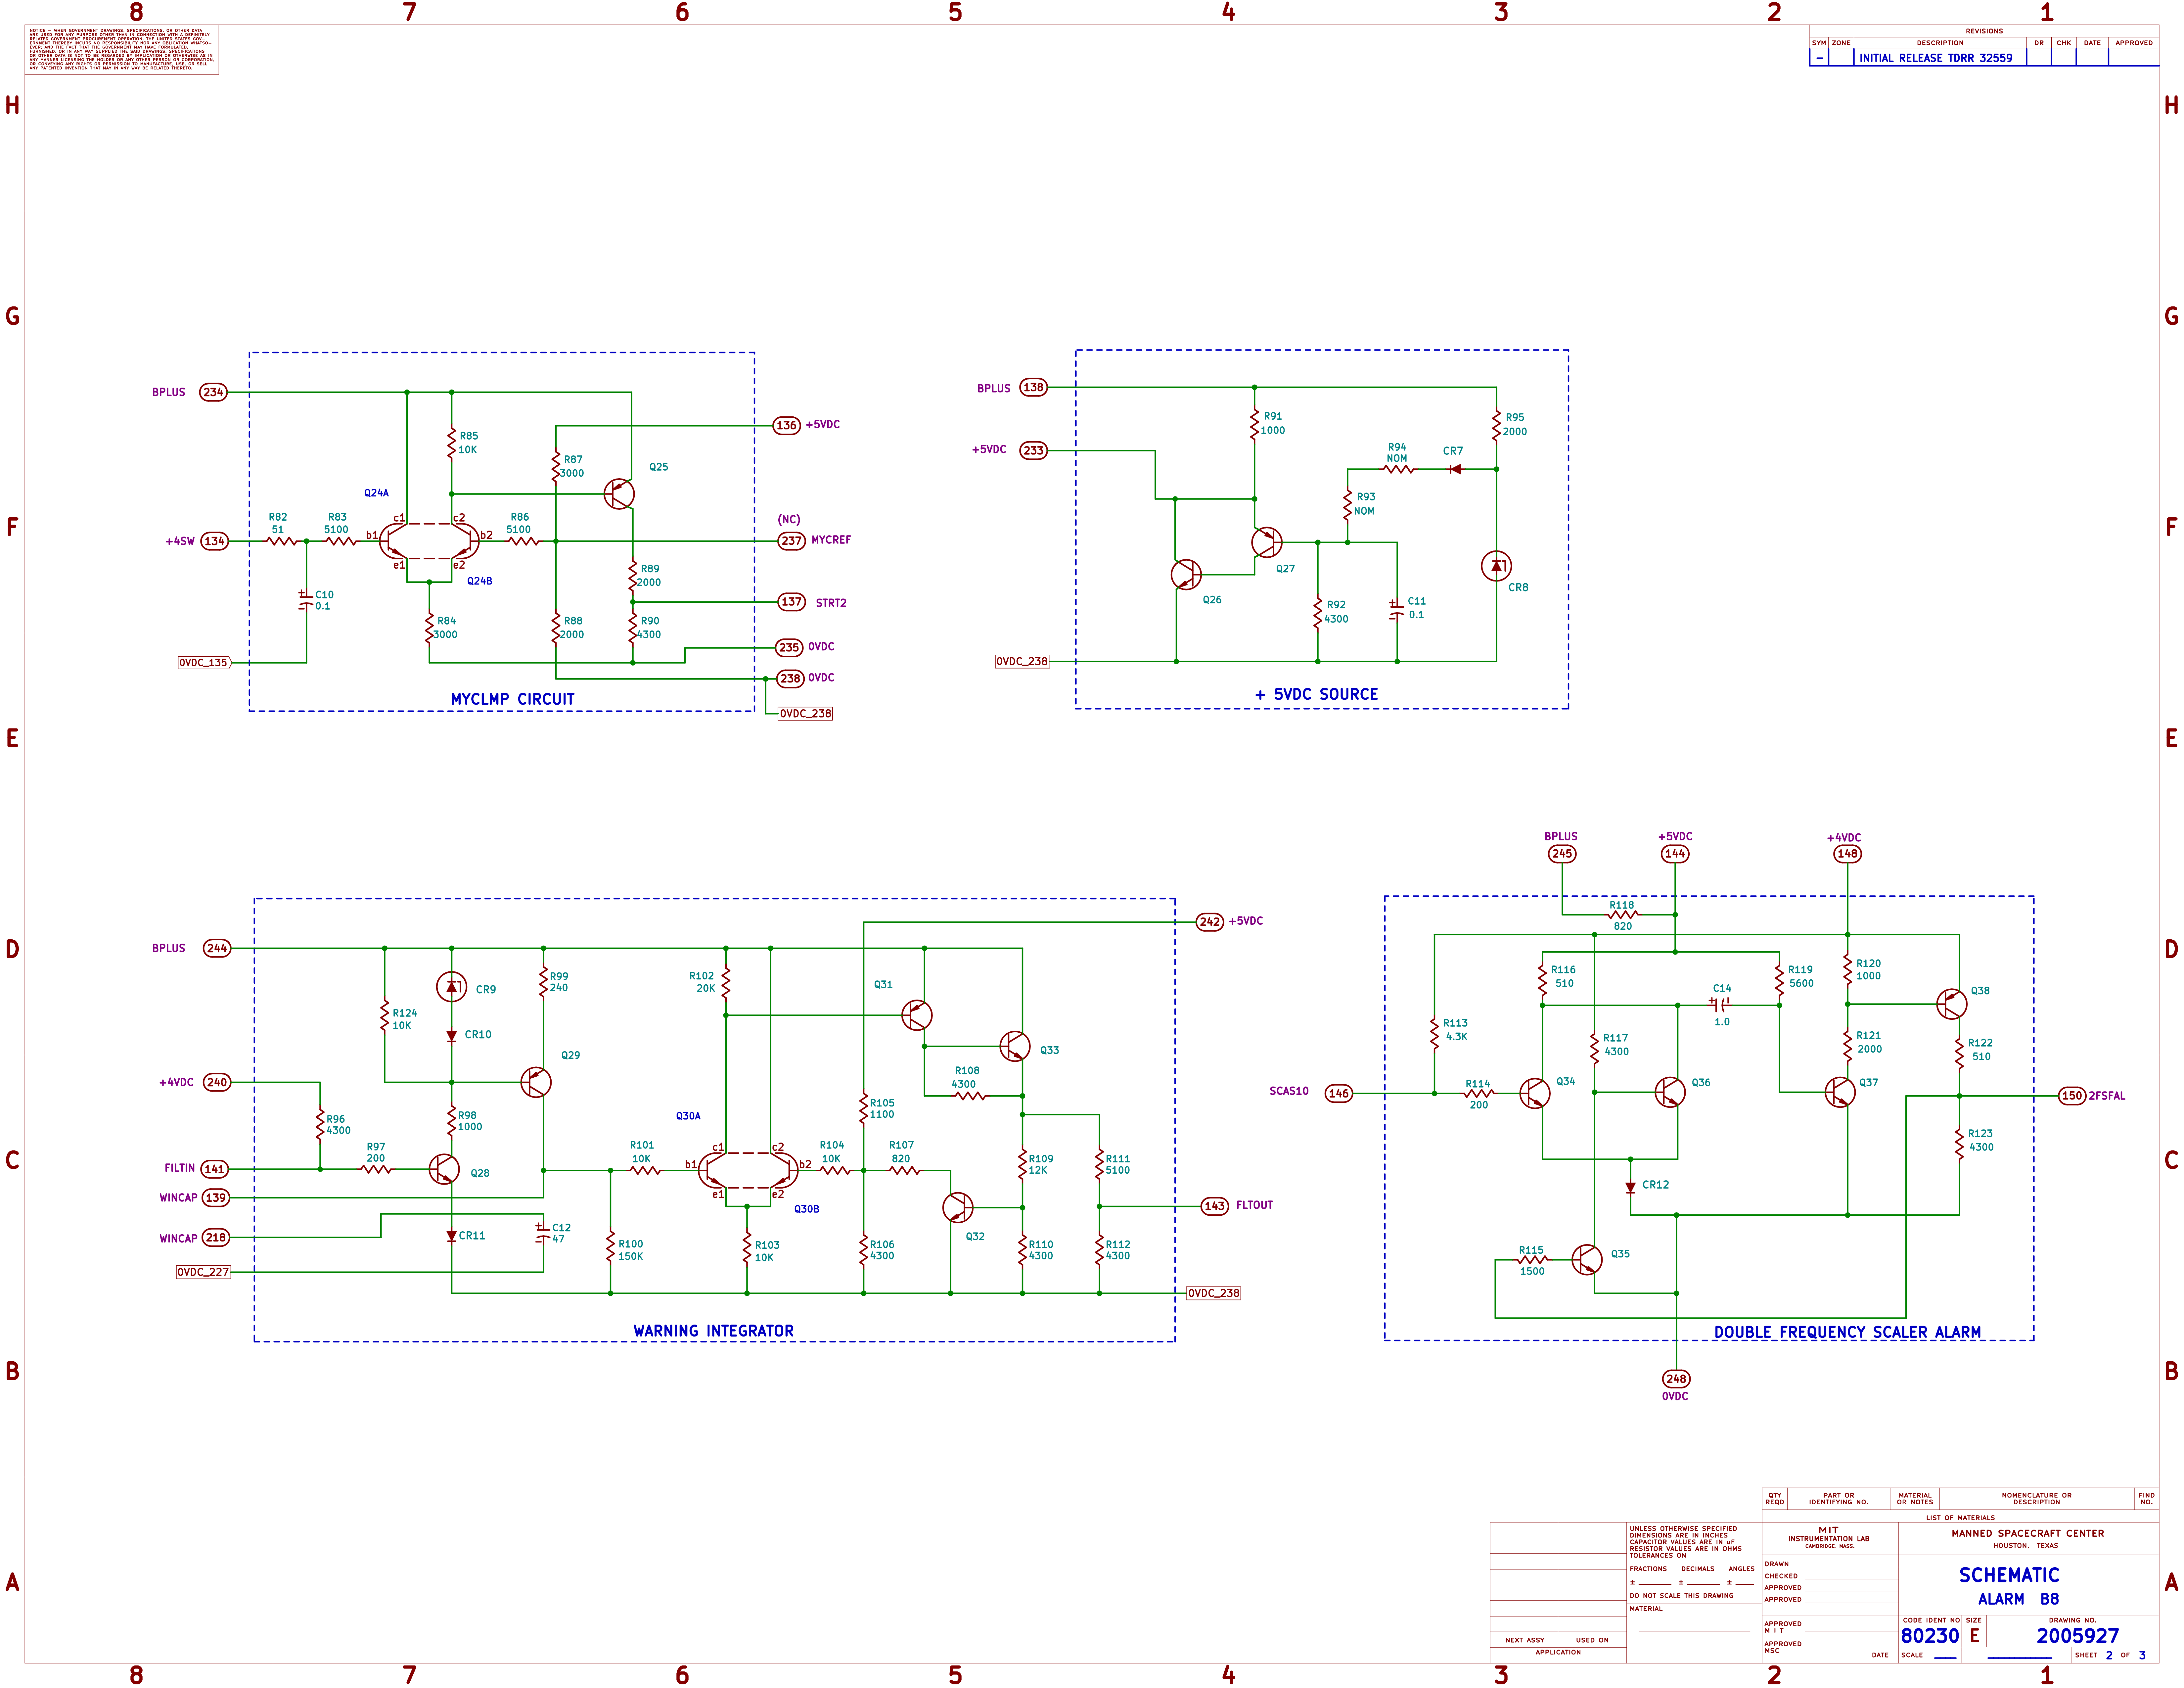2184x1688 pixels.
Task: Select the Q28 transistor symbol
Action: click(x=444, y=1169)
